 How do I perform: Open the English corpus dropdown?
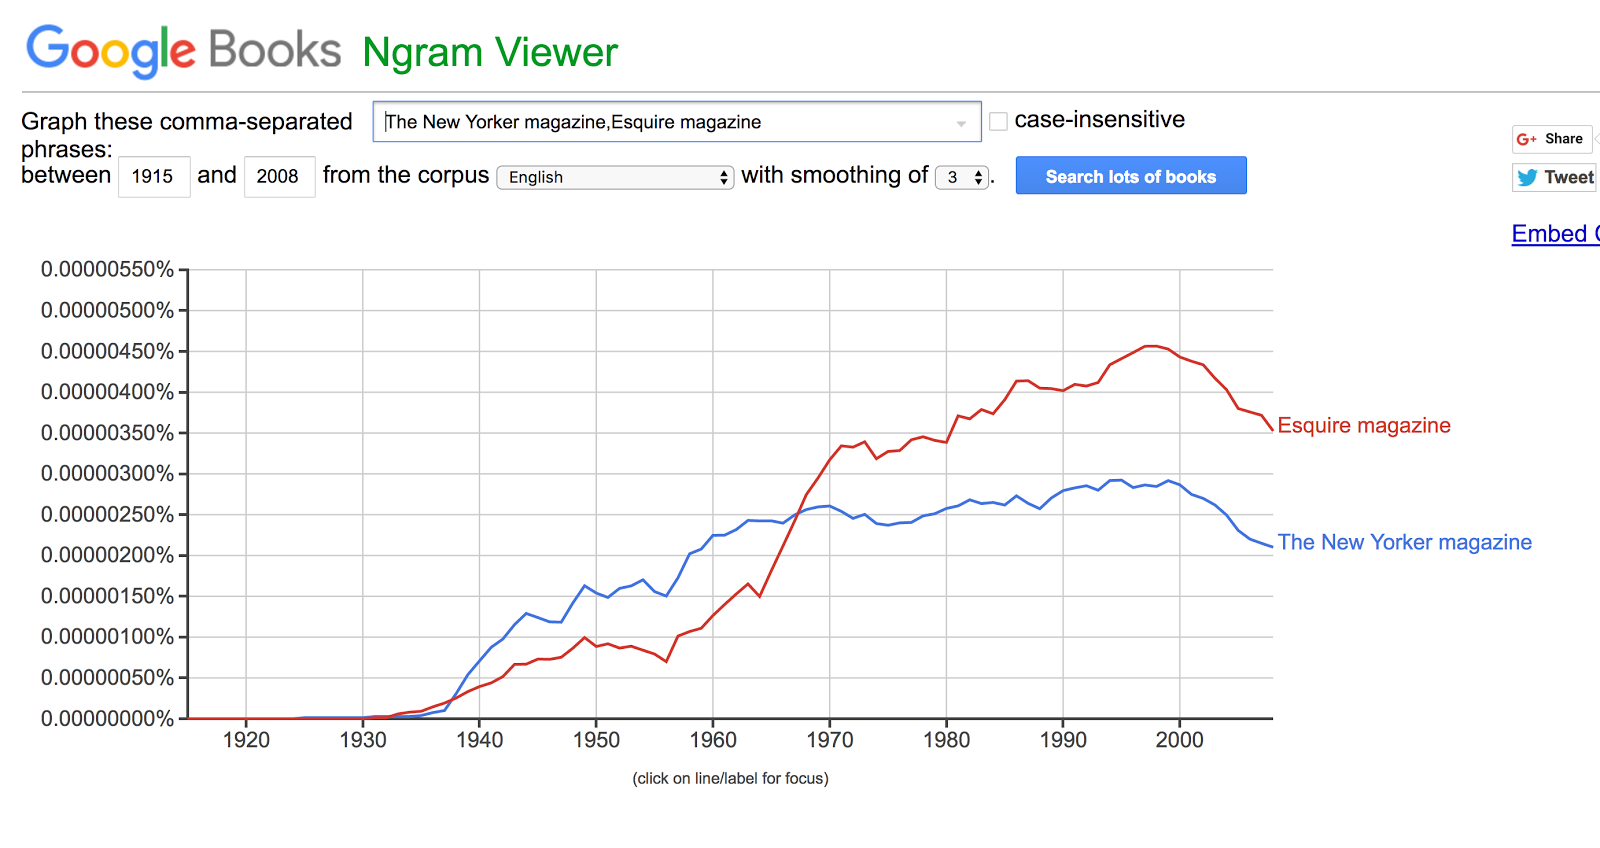(615, 177)
